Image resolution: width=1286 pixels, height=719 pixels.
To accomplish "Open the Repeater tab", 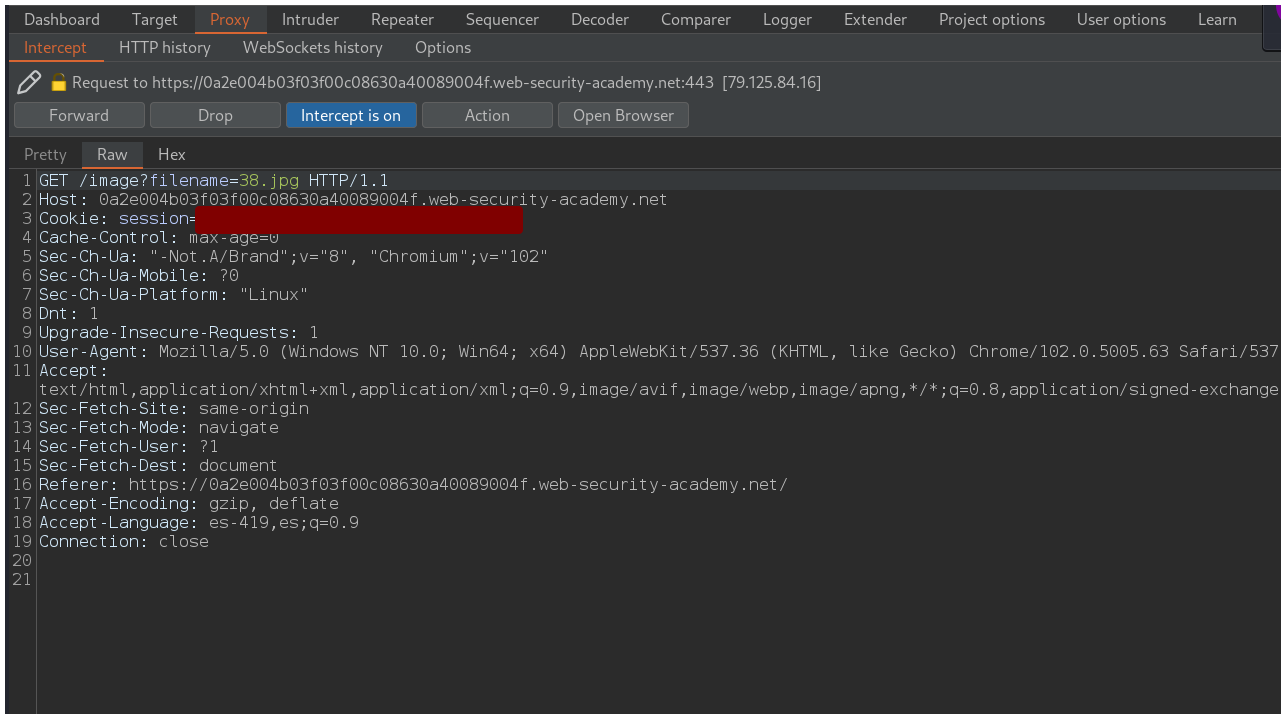I will (402, 19).
